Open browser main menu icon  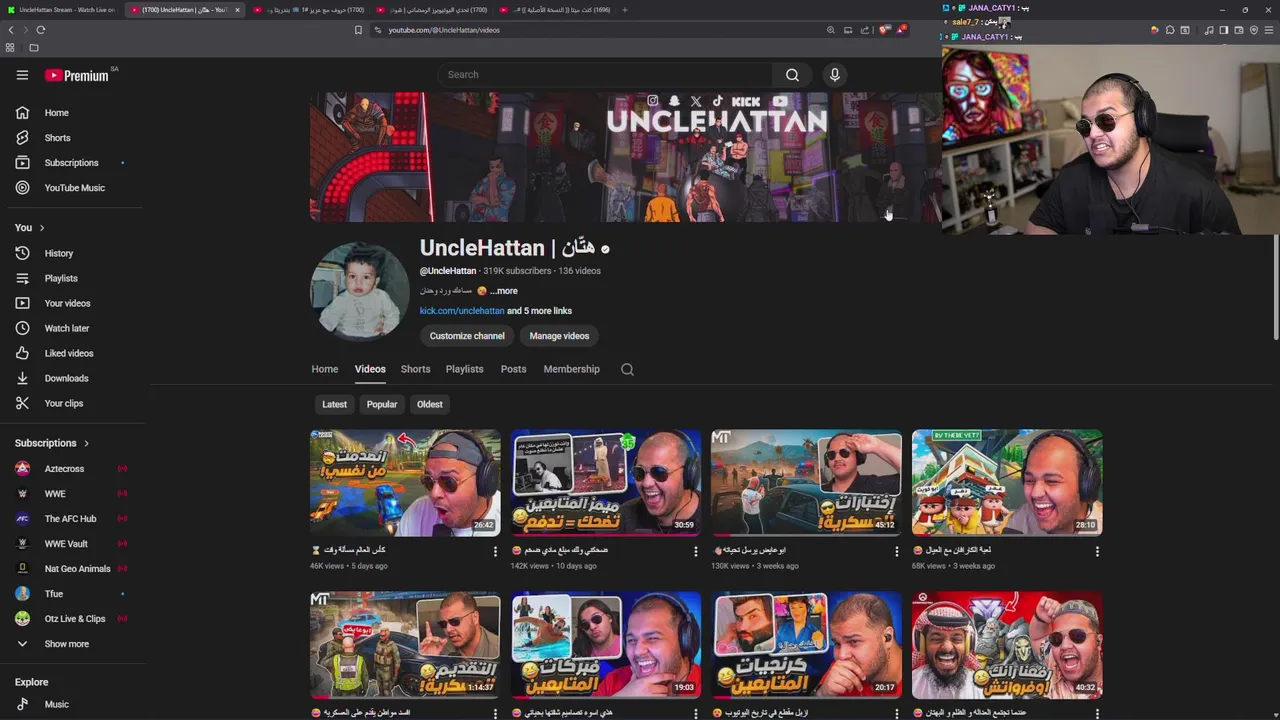coord(1268,30)
